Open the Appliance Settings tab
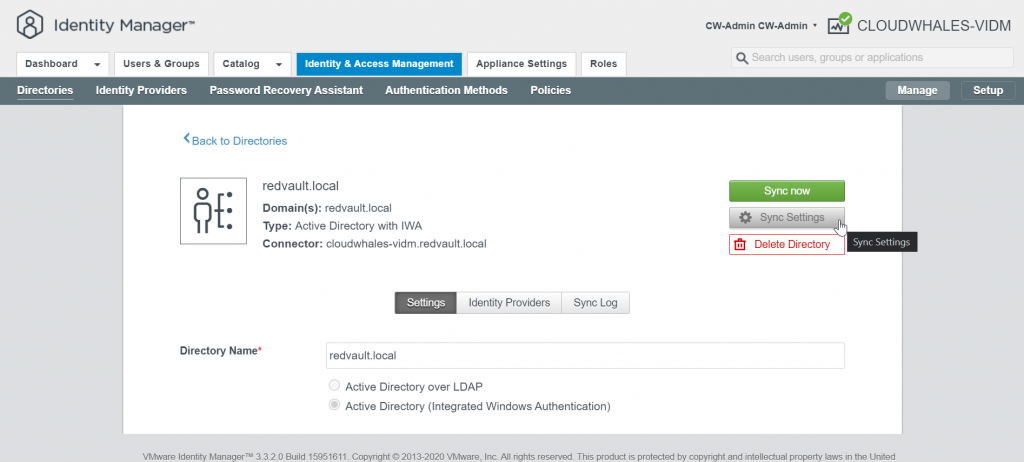The width and height of the screenshot is (1024, 462). (x=521, y=64)
